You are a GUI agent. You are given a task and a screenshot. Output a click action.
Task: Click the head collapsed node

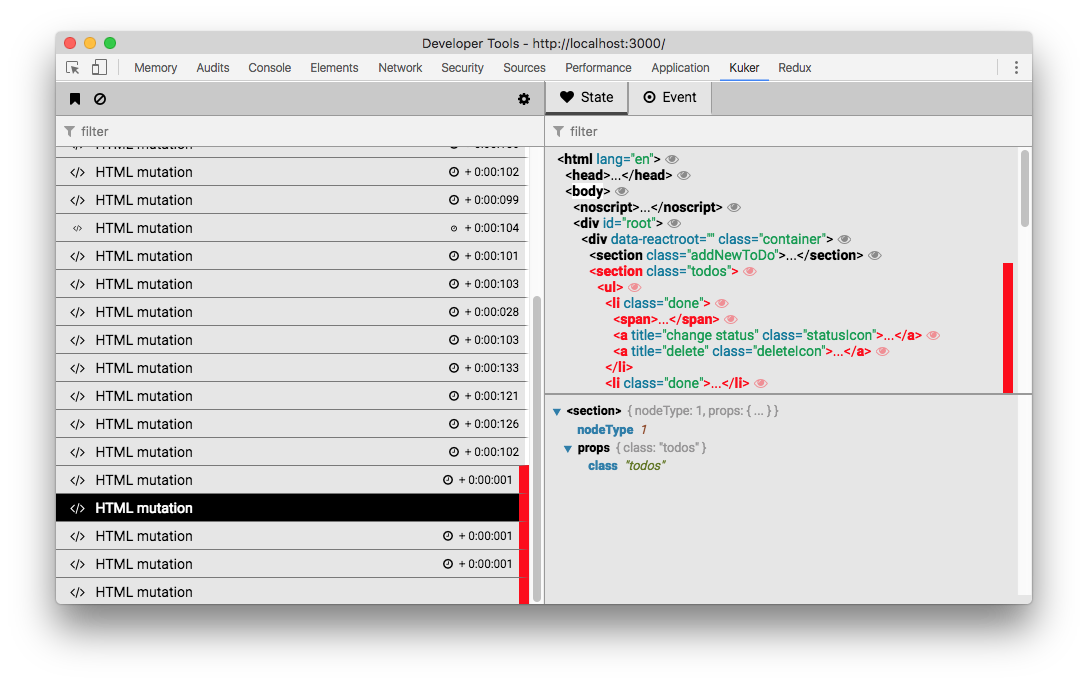[x=618, y=176]
